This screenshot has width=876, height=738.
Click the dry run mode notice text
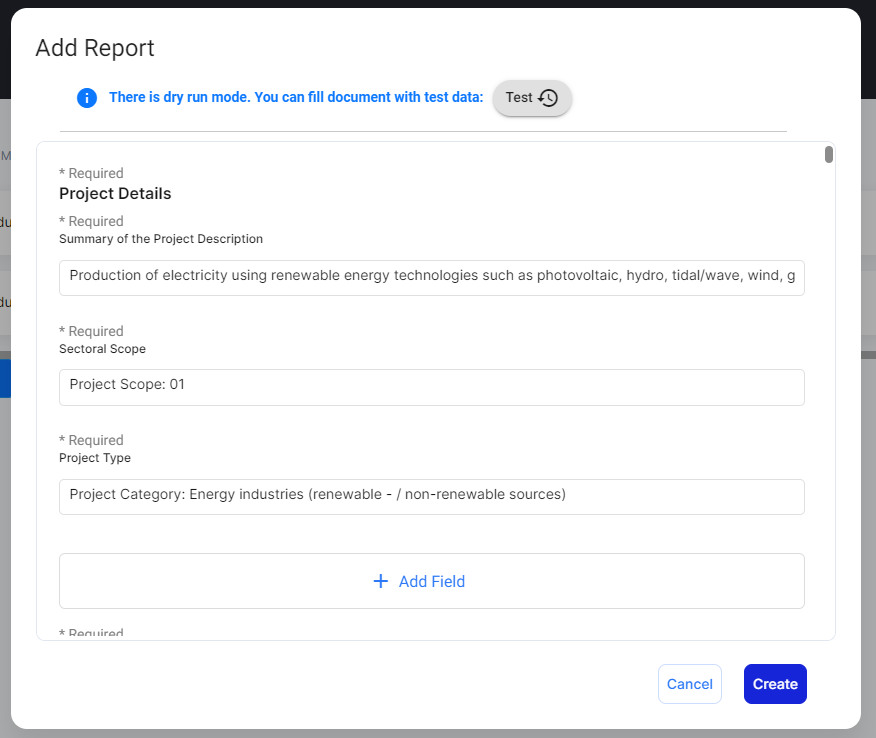[296, 98]
